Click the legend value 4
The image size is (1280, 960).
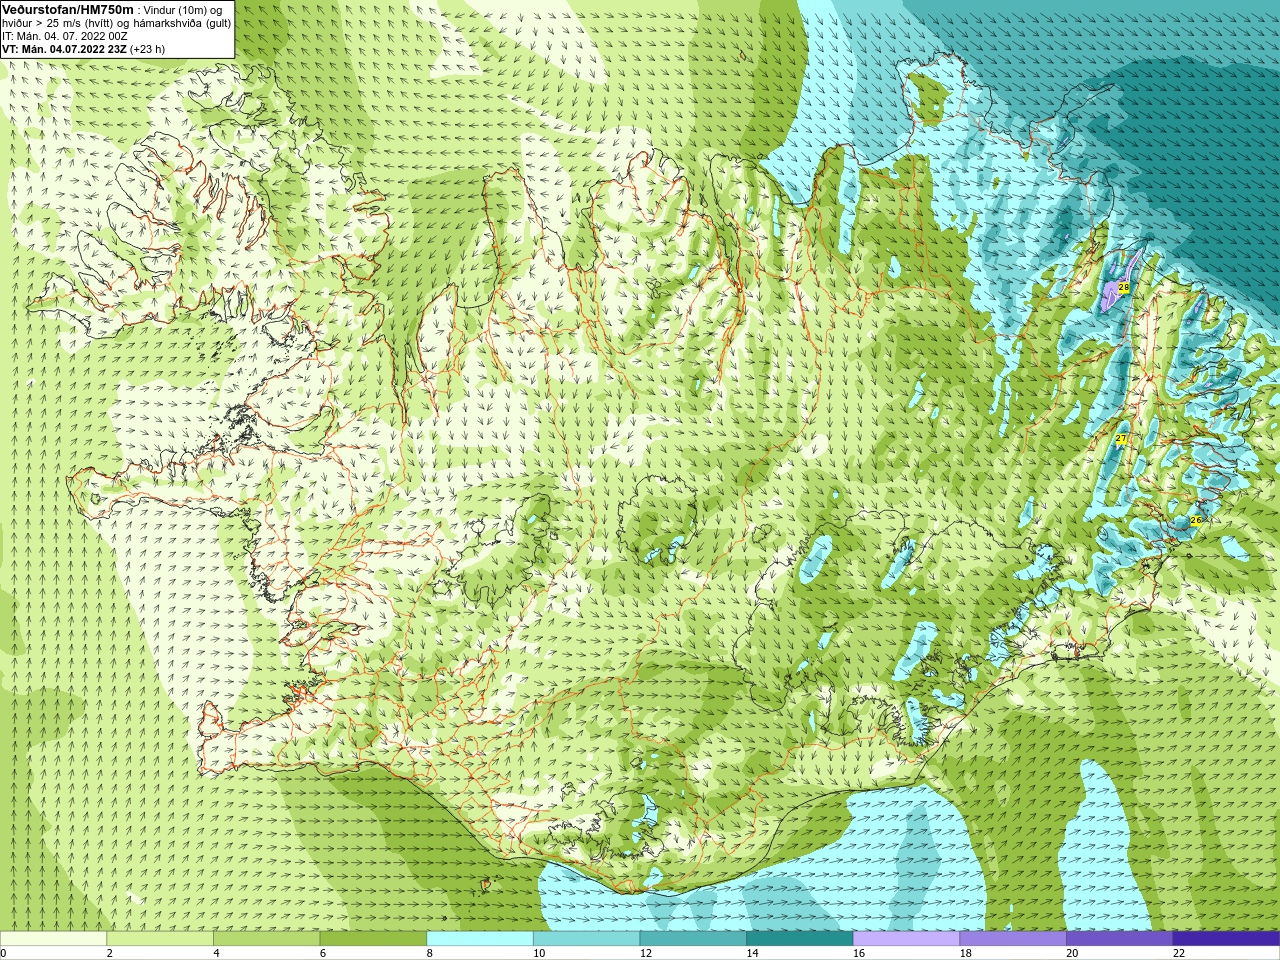[x=216, y=954]
